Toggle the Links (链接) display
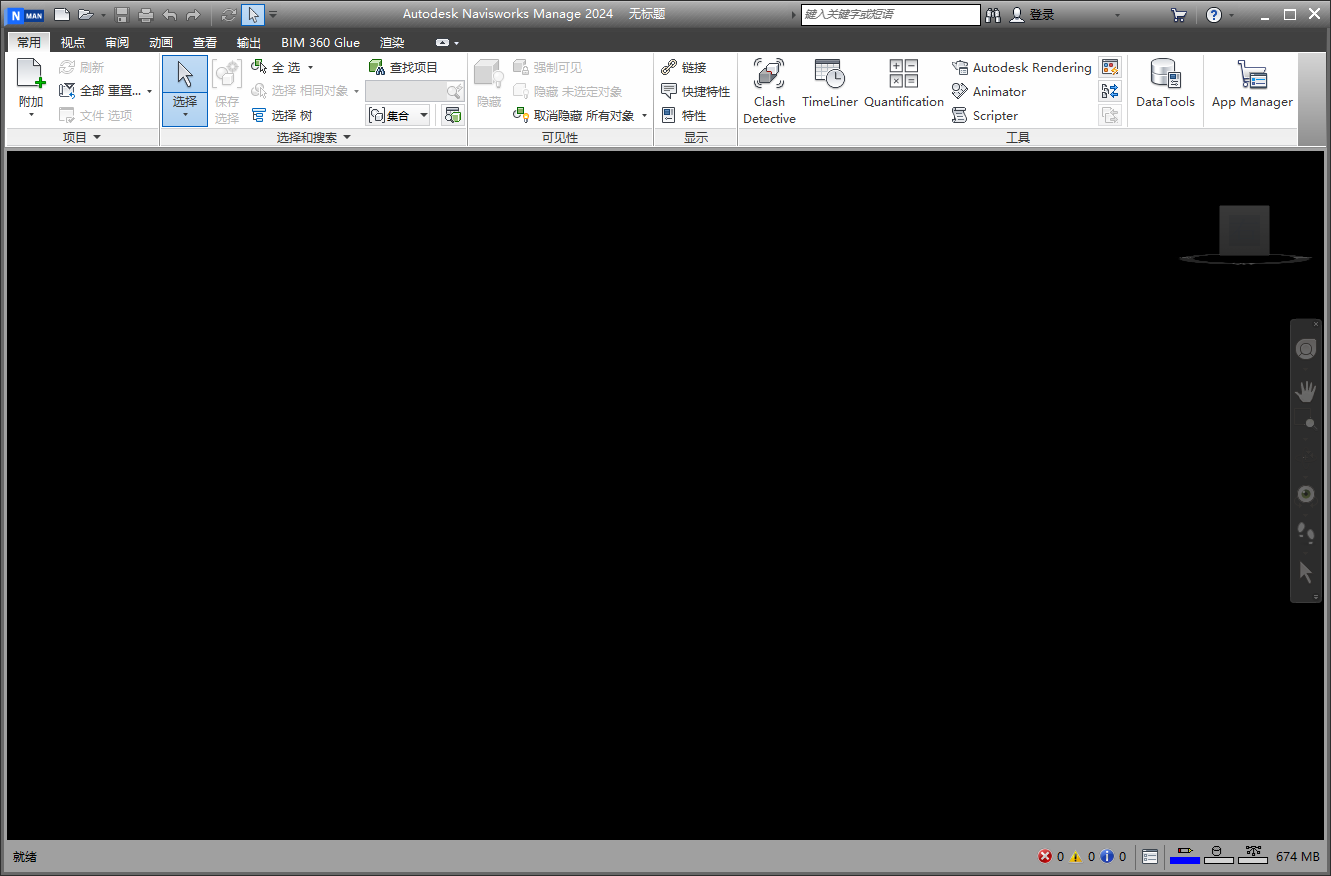 click(684, 67)
